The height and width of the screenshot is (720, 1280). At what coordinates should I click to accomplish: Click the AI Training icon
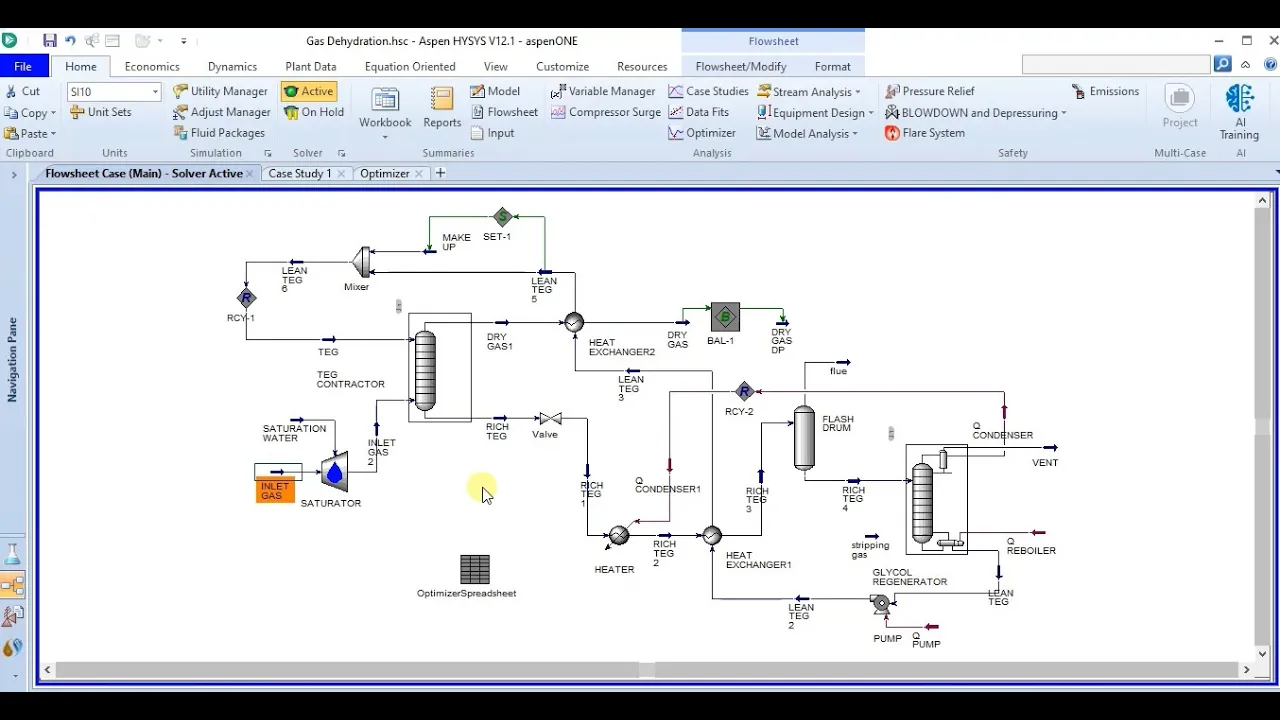point(1239,110)
